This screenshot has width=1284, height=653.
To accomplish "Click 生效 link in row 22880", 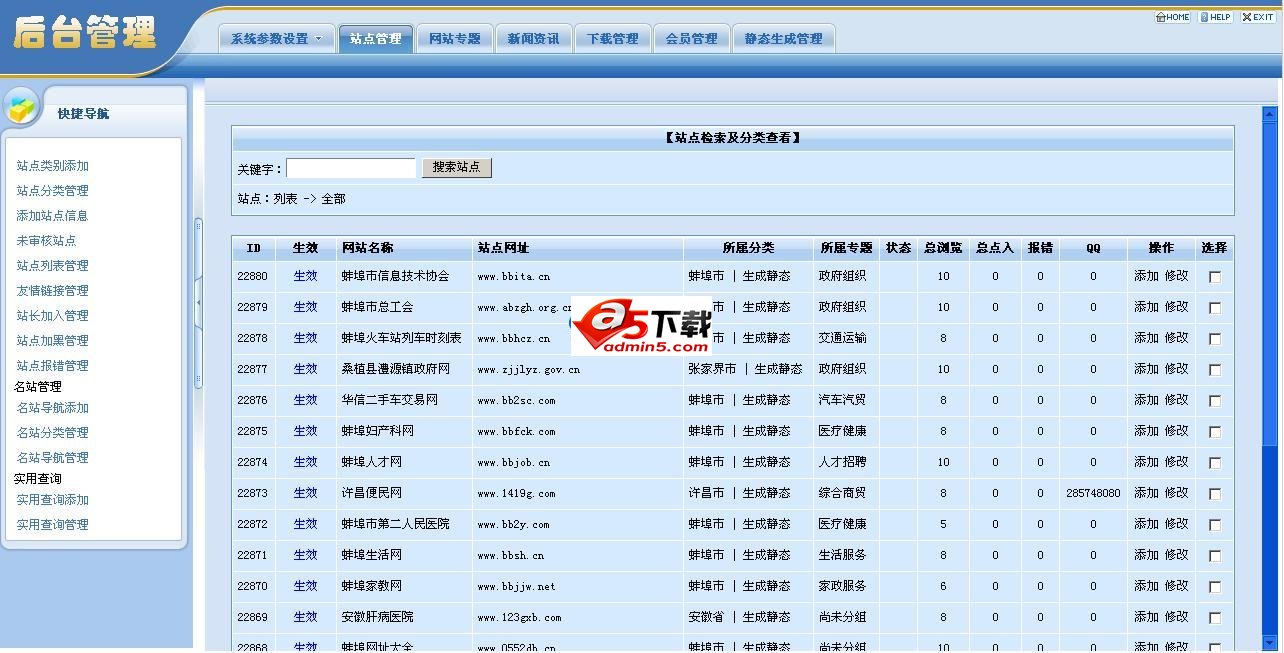I will (305, 276).
